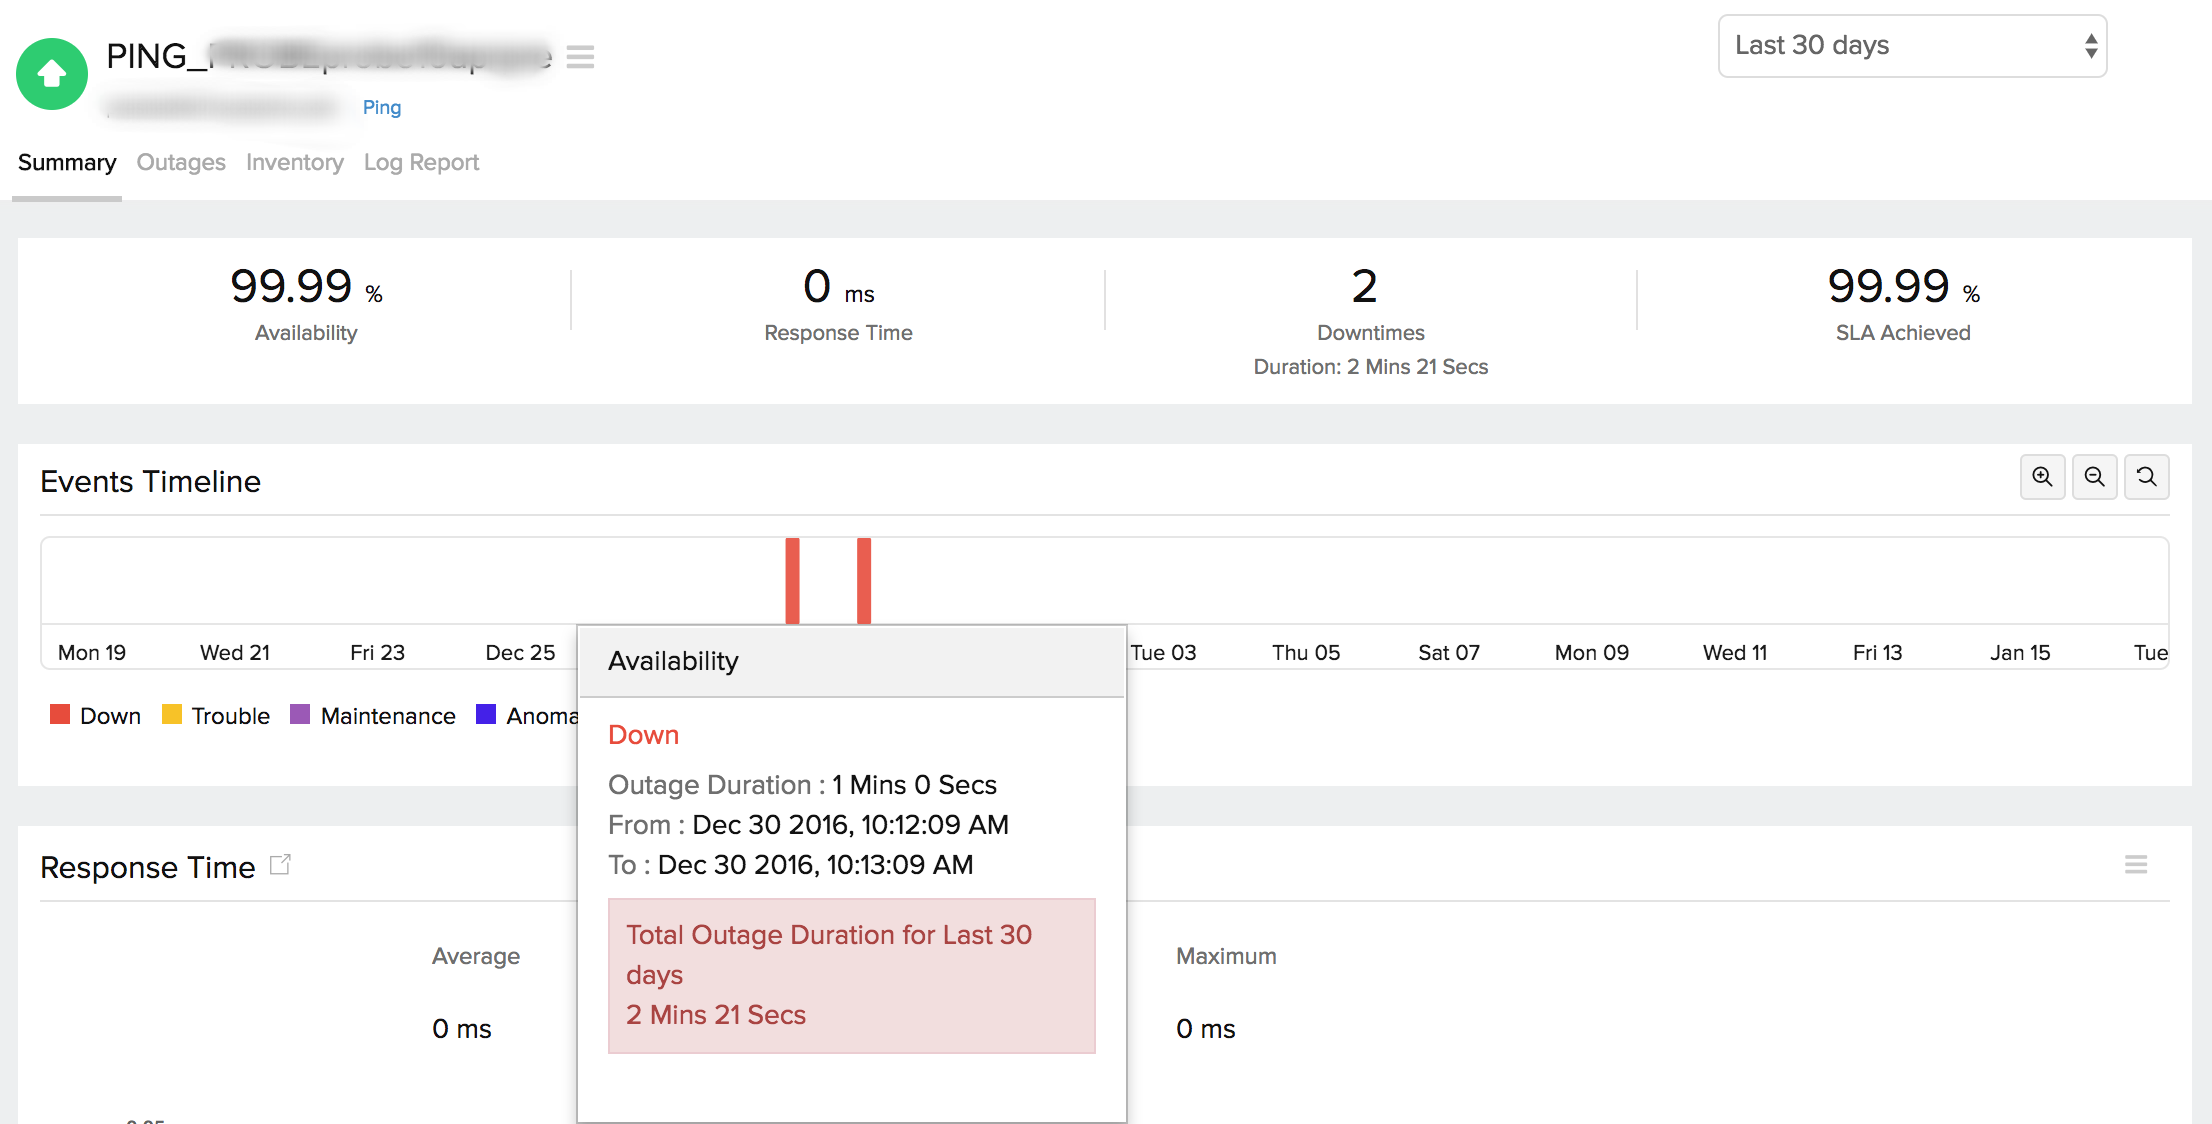Viewport: 2212px width, 1124px height.
Task: Click the green up-status monitor icon
Action: 52,74
